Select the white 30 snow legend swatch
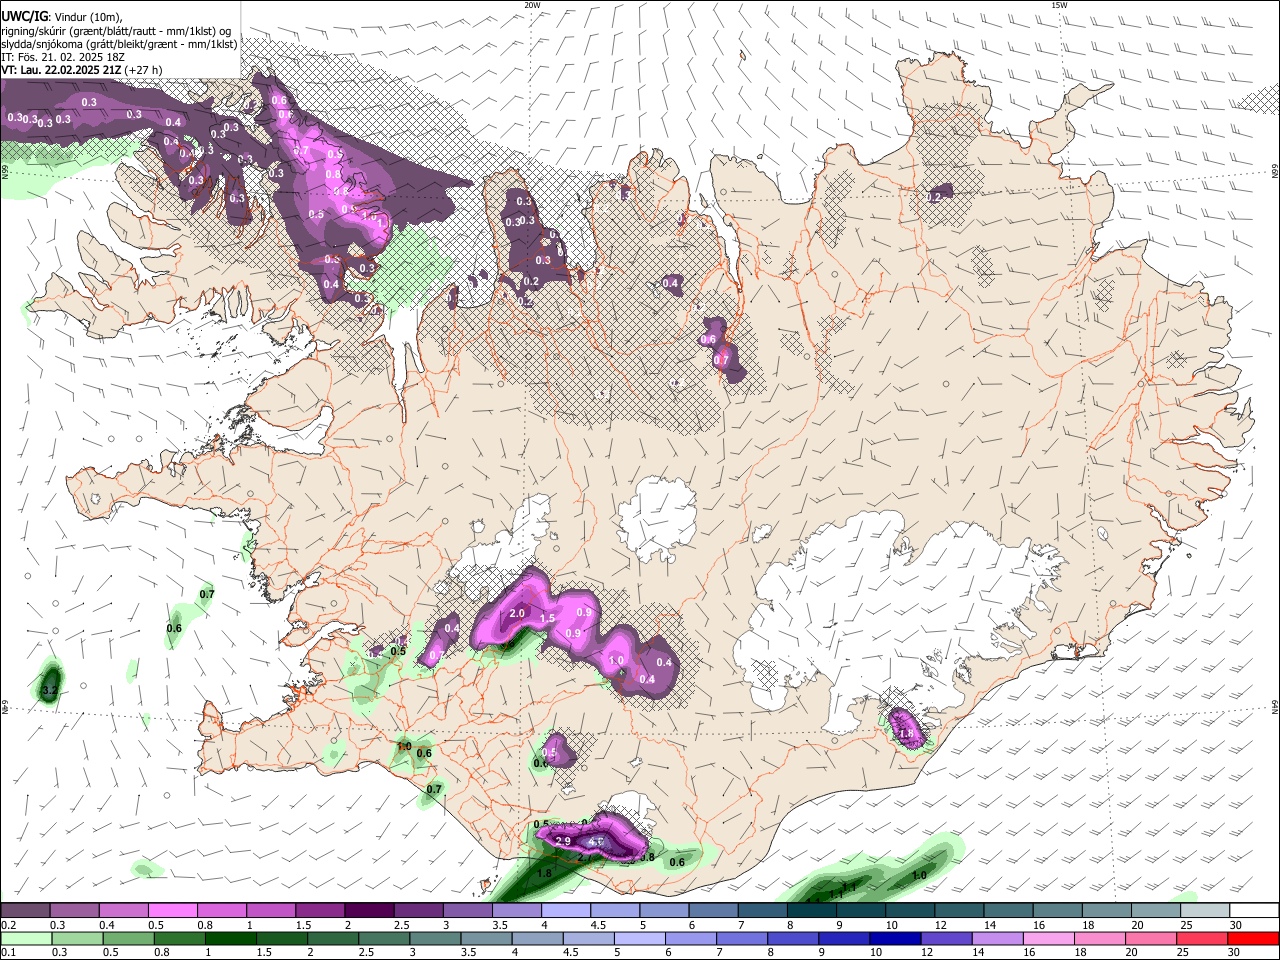The width and height of the screenshot is (1280, 960). 1256,910
